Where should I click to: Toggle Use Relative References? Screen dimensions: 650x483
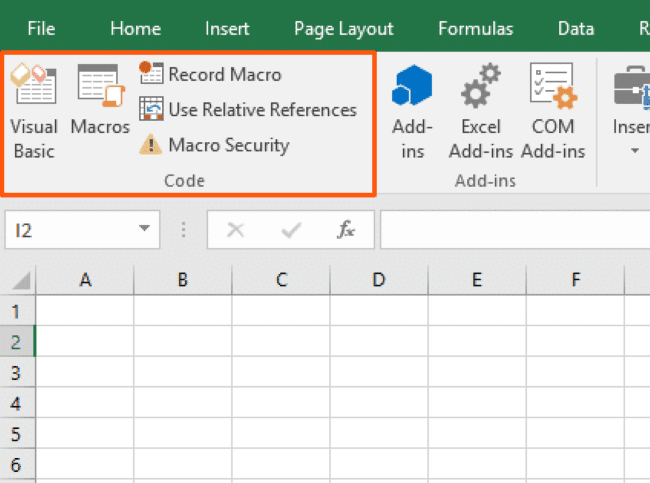pyautogui.click(x=248, y=109)
